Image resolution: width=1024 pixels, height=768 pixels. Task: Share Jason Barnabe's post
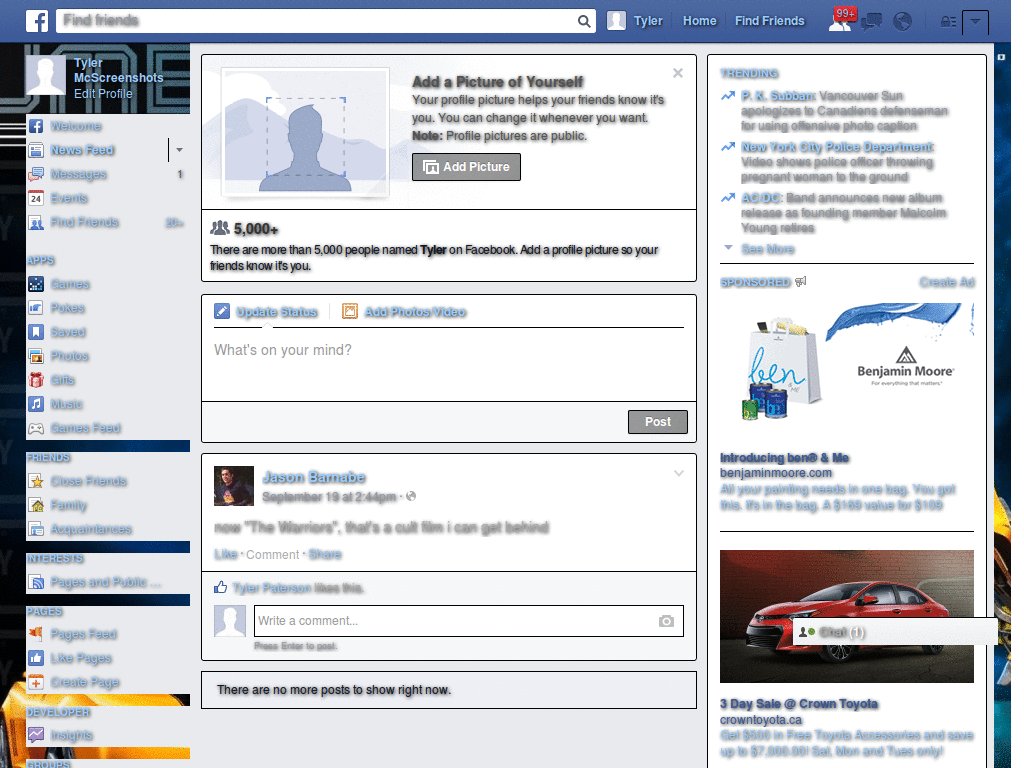pos(325,554)
